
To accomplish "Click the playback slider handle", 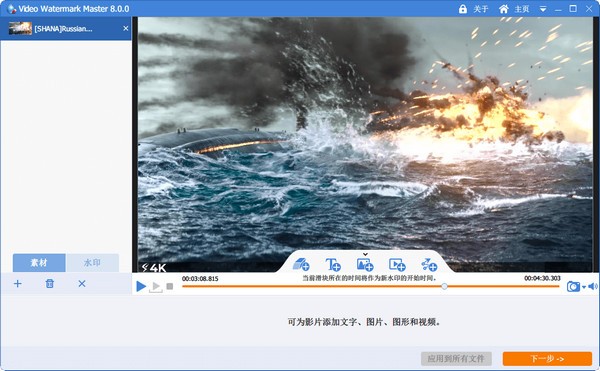I will [x=444, y=286].
